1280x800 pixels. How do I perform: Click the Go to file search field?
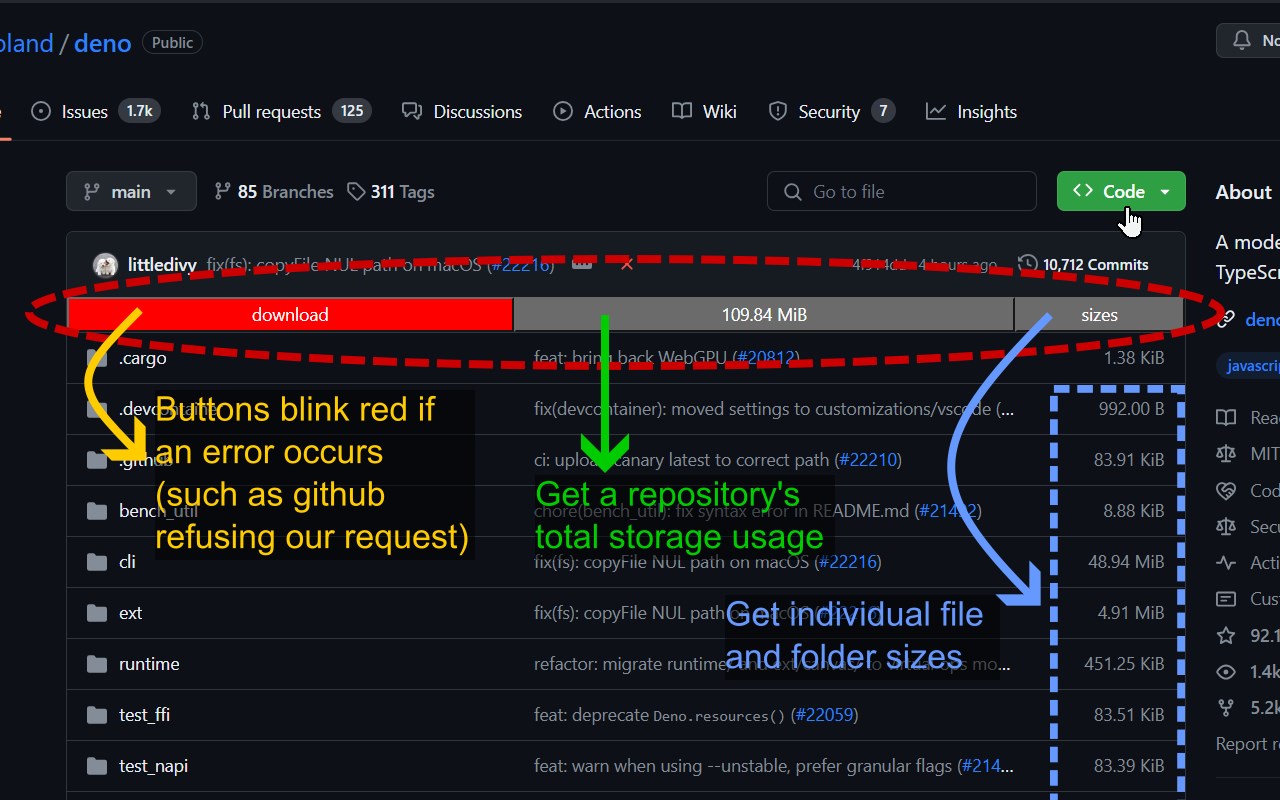pyautogui.click(x=902, y=191)
